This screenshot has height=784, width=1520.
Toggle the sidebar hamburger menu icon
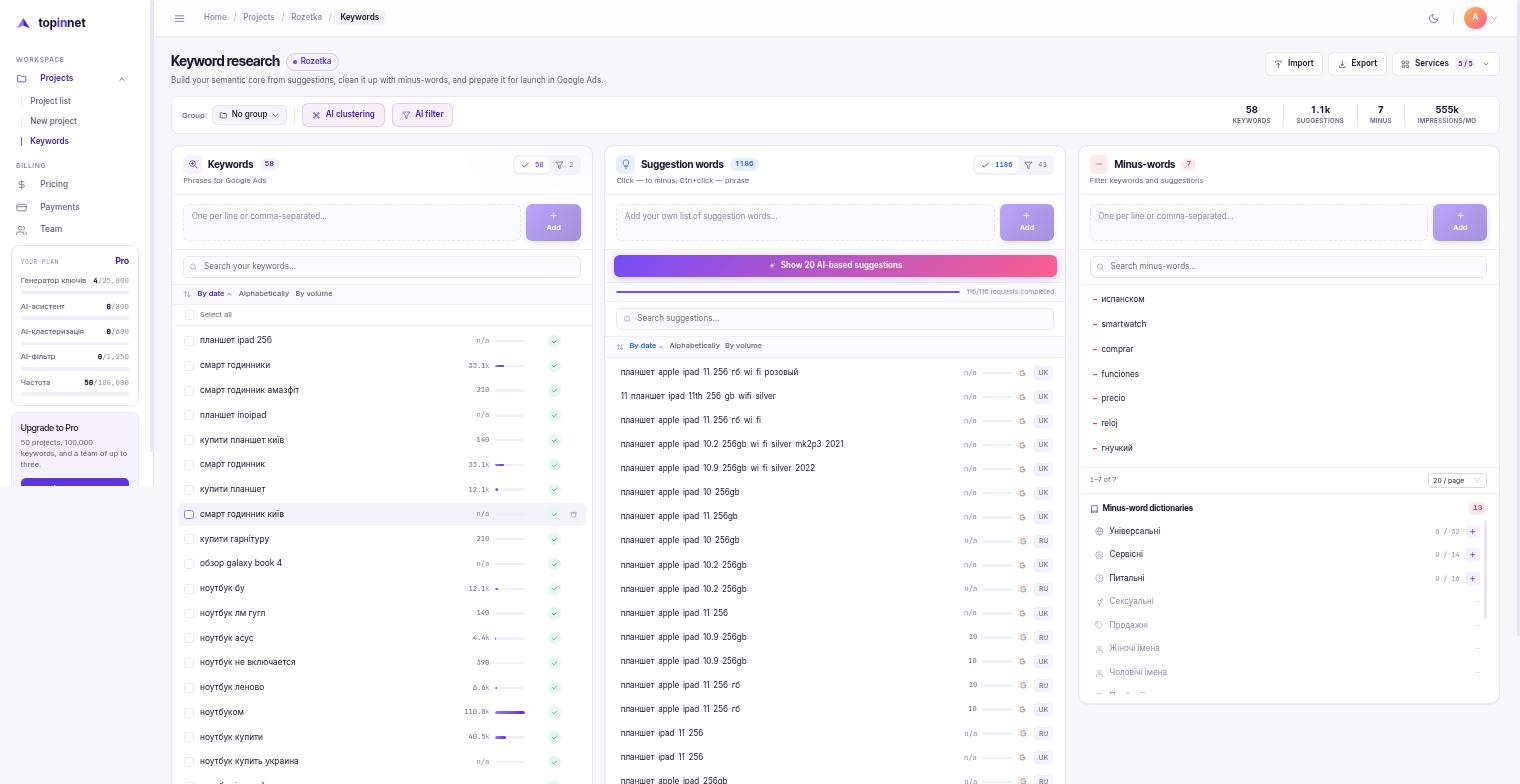179,18
